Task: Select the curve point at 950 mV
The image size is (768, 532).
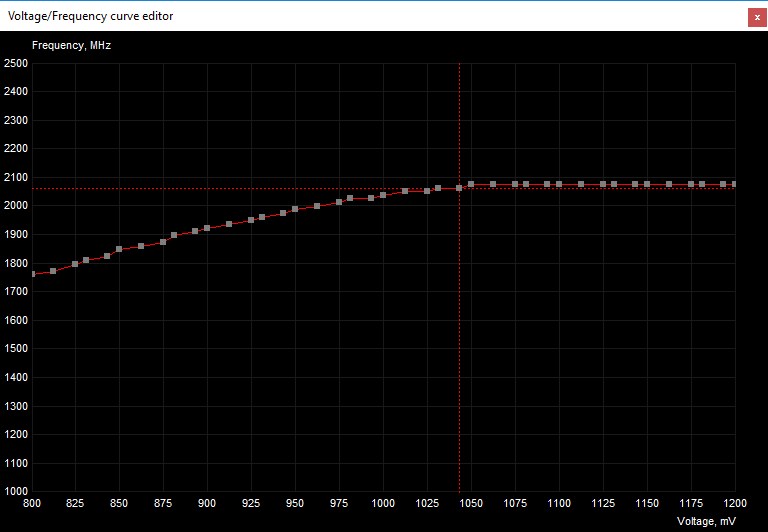Action: point(295,209)
